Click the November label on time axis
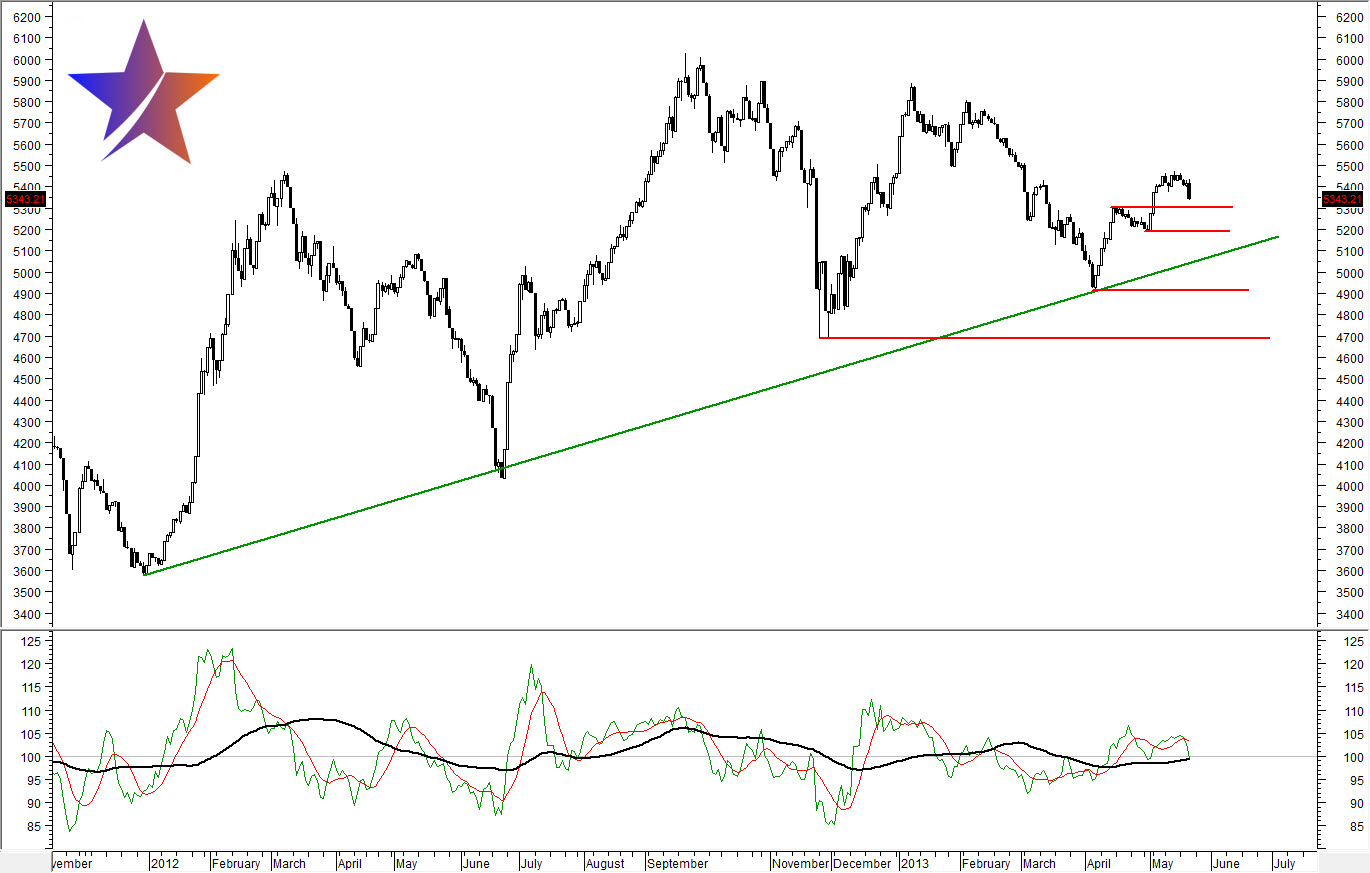This screenshot has height=873, width=1370. 801,863
